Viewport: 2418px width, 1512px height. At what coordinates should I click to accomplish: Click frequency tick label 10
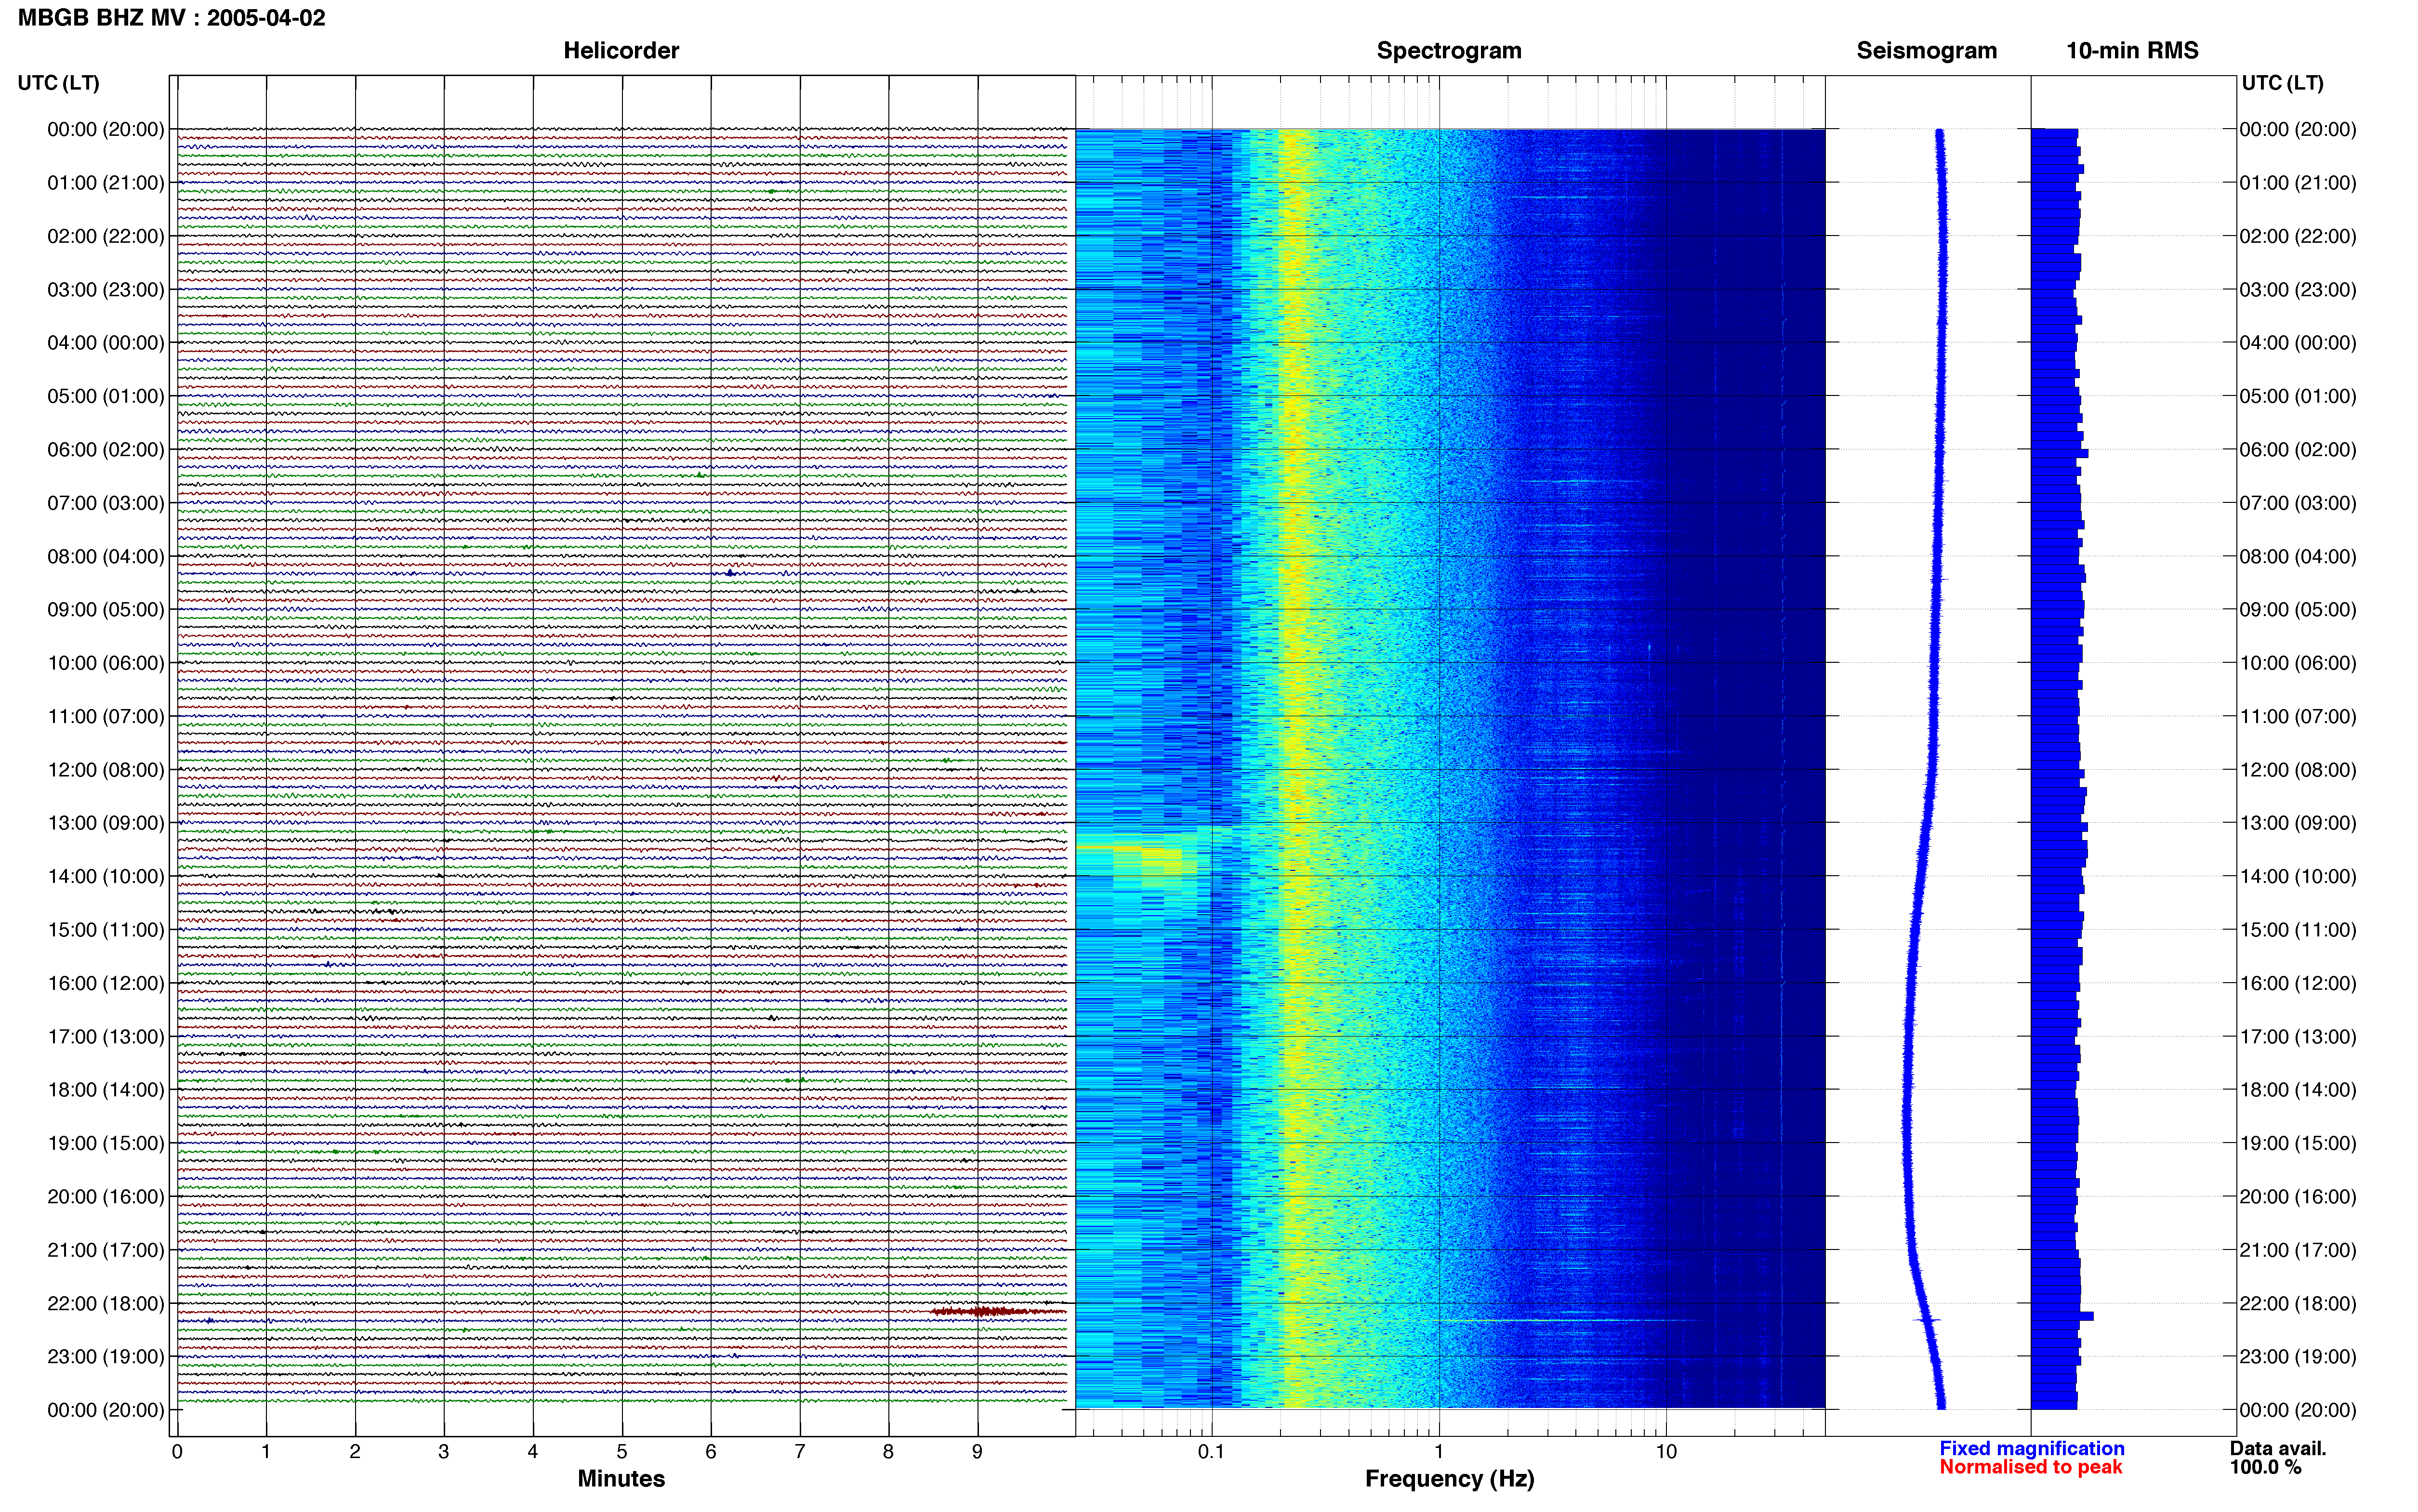pos(1665,1451)
